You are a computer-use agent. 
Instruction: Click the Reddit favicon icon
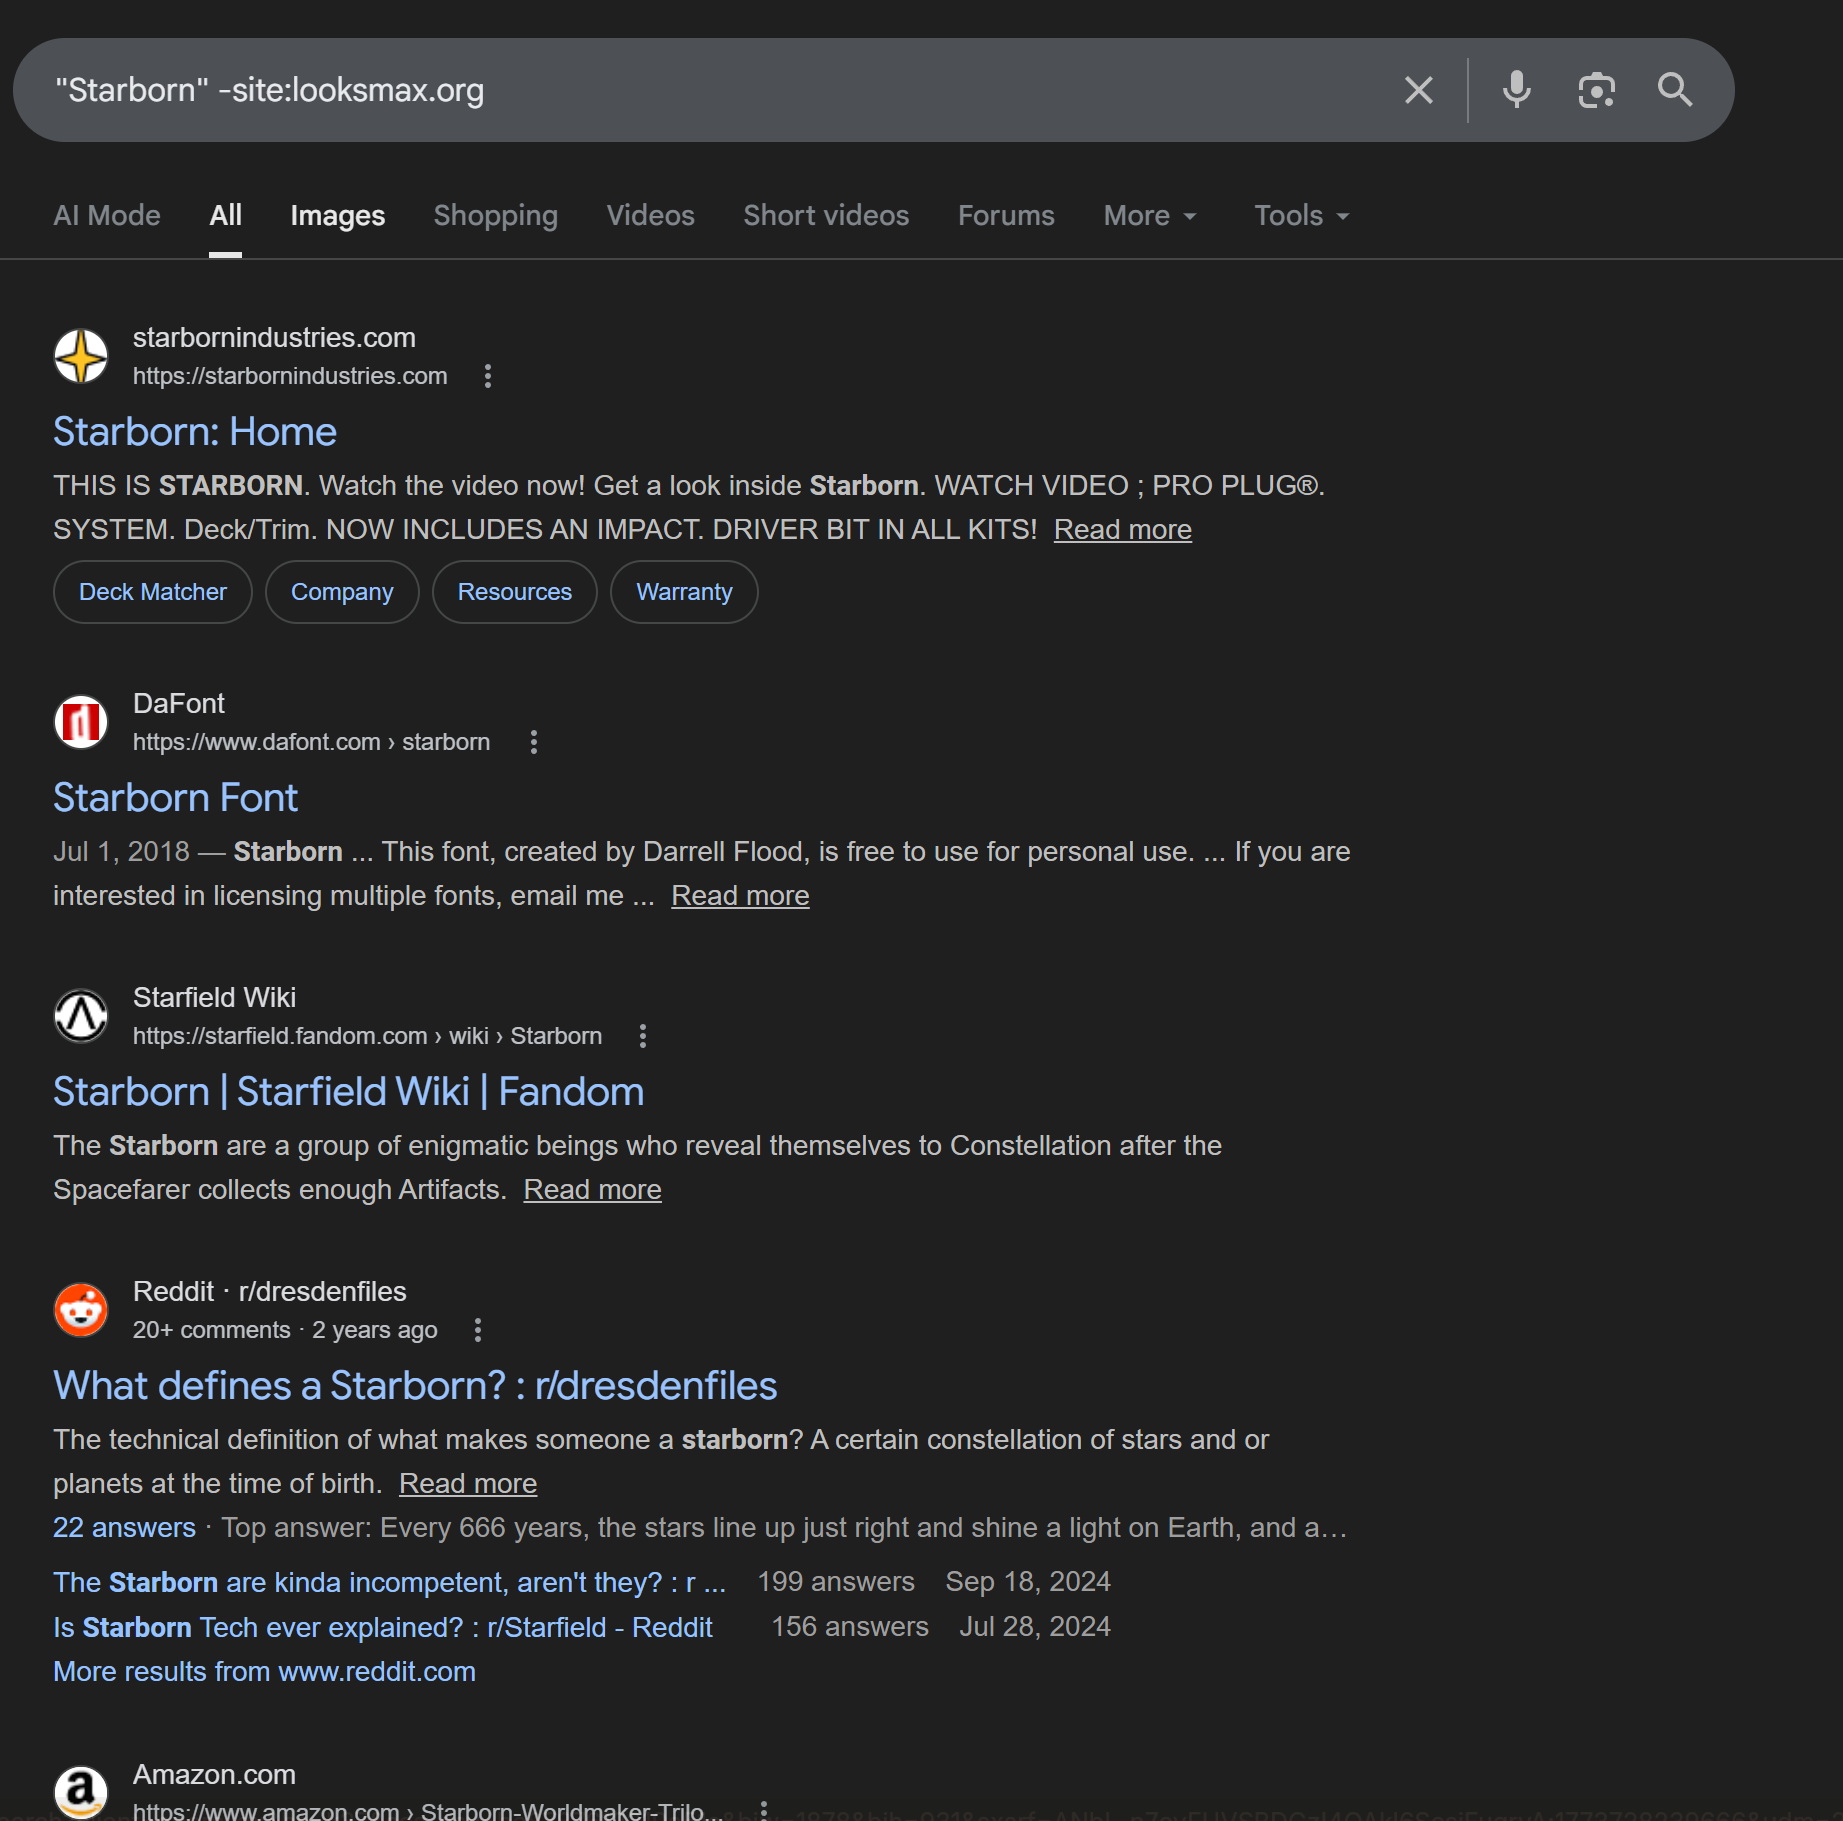pos(81,1310)
